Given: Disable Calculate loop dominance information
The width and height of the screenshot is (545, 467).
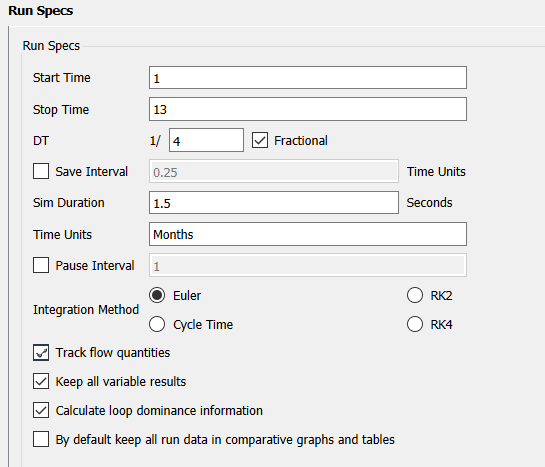Looking at the screenshot, I should tap(41, 410).
